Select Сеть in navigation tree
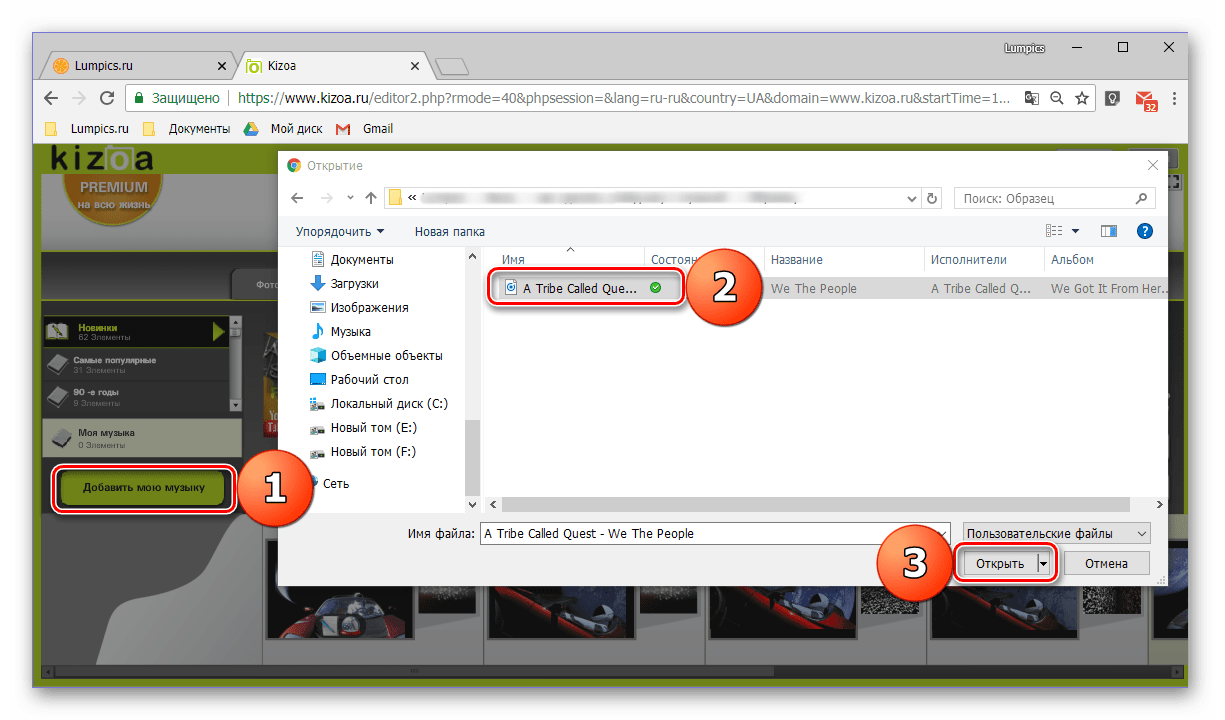This screenshot has height=720, width=1225. coord(335,483)
